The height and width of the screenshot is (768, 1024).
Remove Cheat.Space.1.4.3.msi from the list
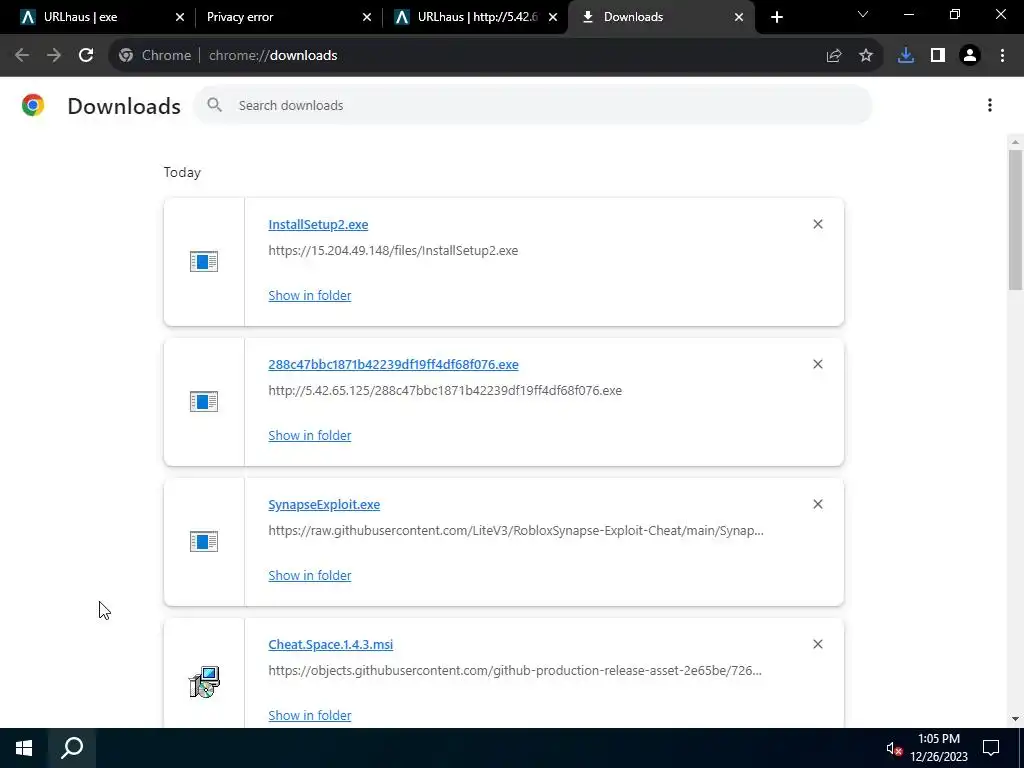tap(818, 644)
